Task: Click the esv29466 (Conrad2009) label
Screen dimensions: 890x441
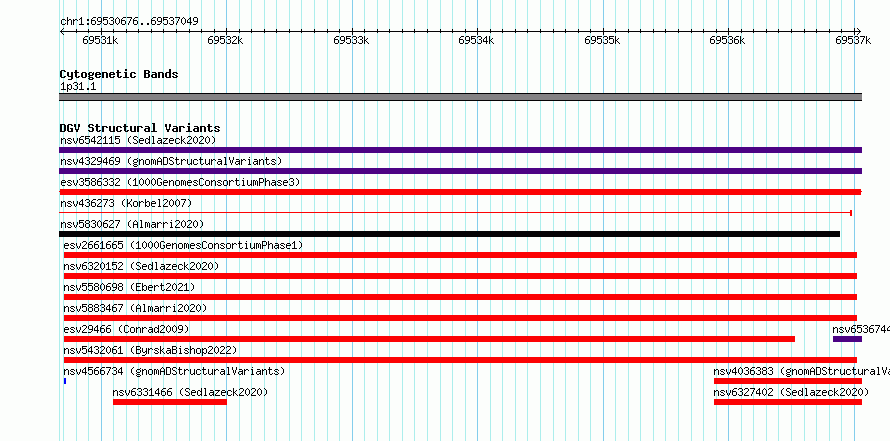Action: pyautogui.click(x=126, y=329)
